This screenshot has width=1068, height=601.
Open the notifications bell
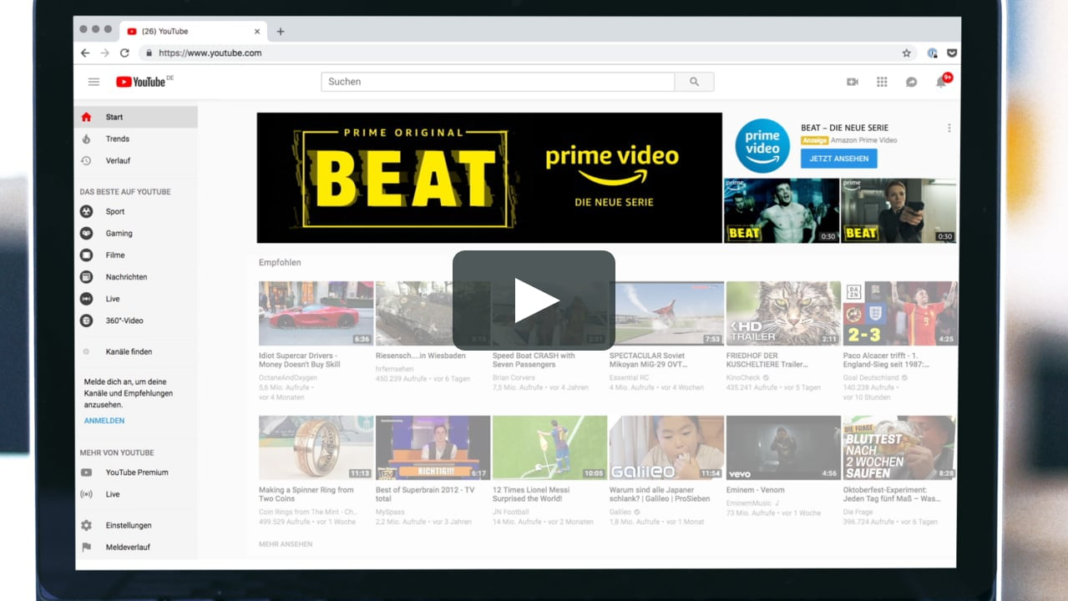click(941, 82)
